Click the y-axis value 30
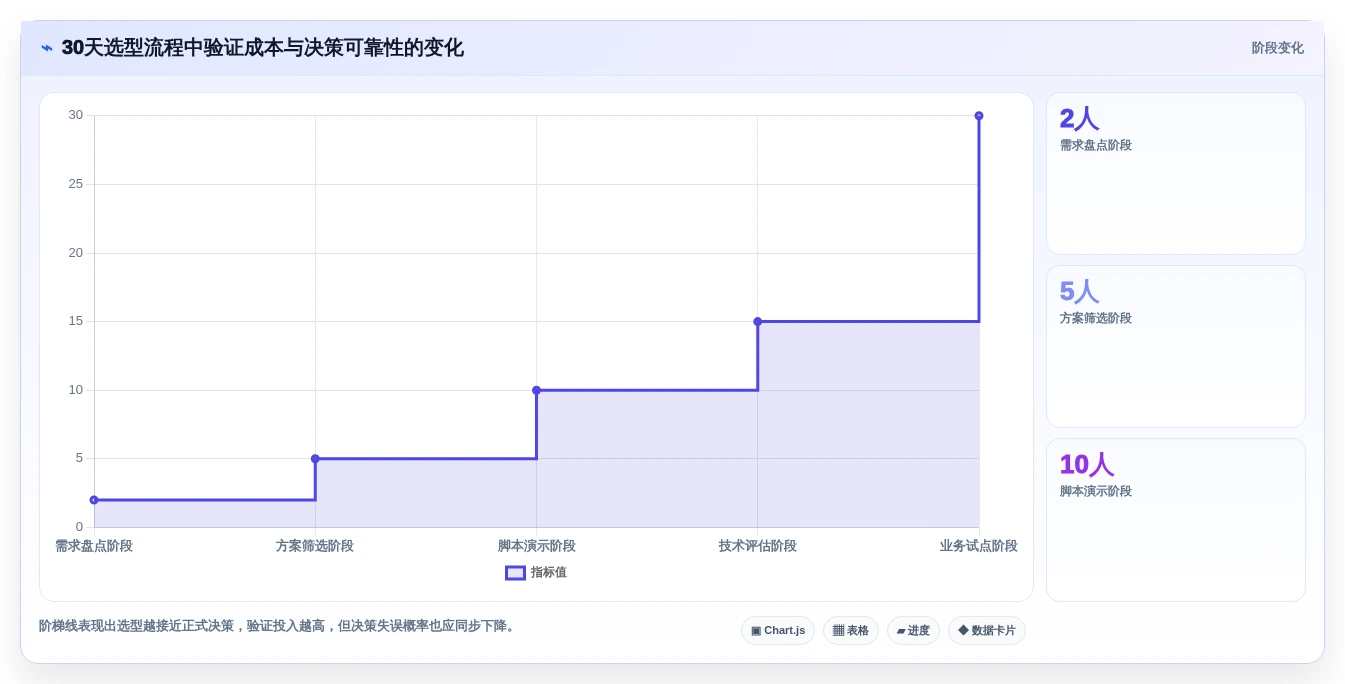 click(76, 115)
